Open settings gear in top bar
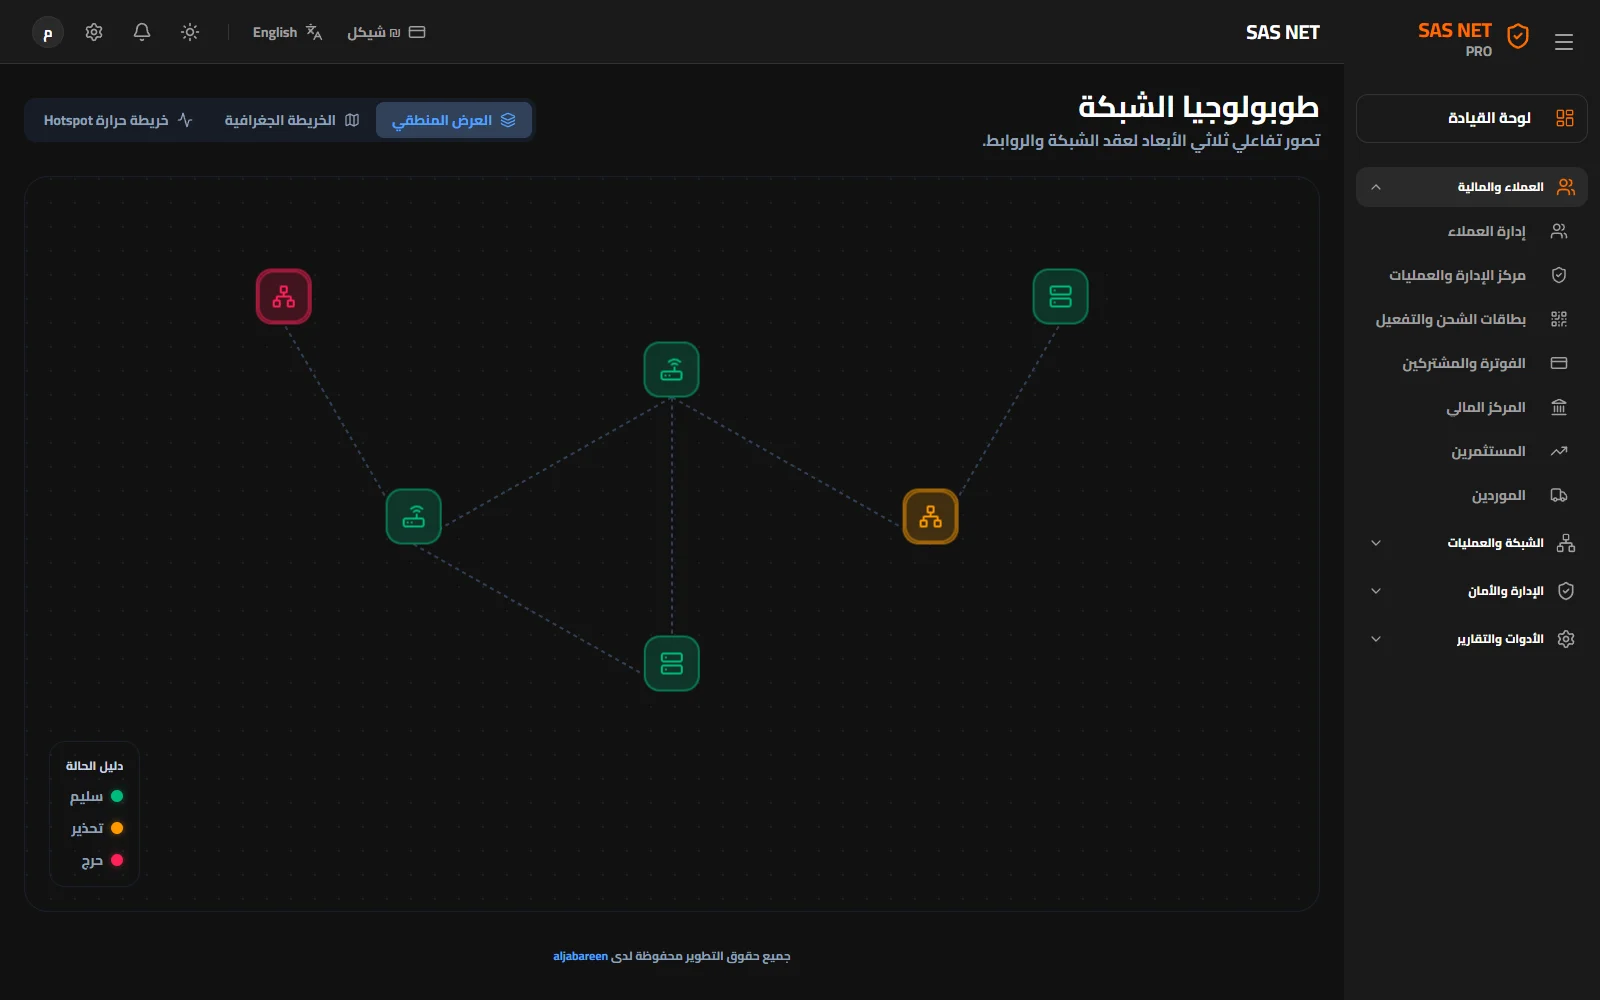The height and width of the screenshot is (1000, 1600). tap(94, 32)
